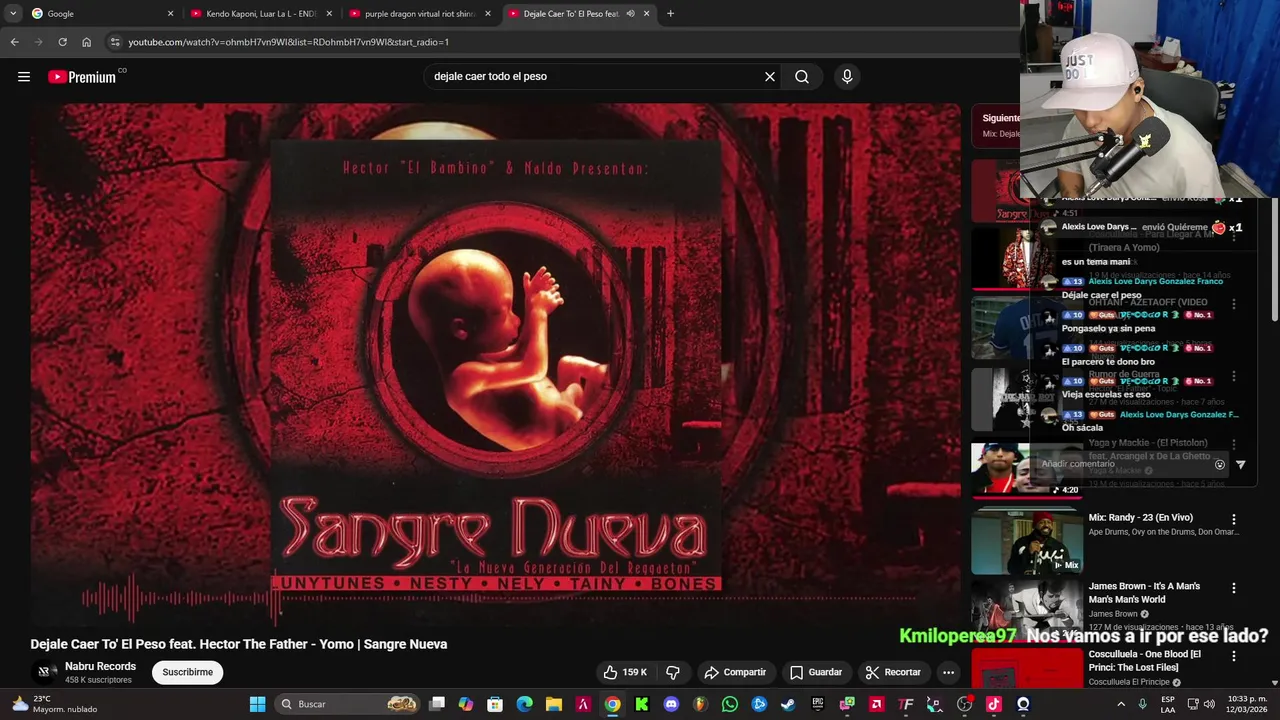Open clock and calendar 10:33 p. m.
The height and width of the screenshot is (720, 1280).
tap(1247, 704)
